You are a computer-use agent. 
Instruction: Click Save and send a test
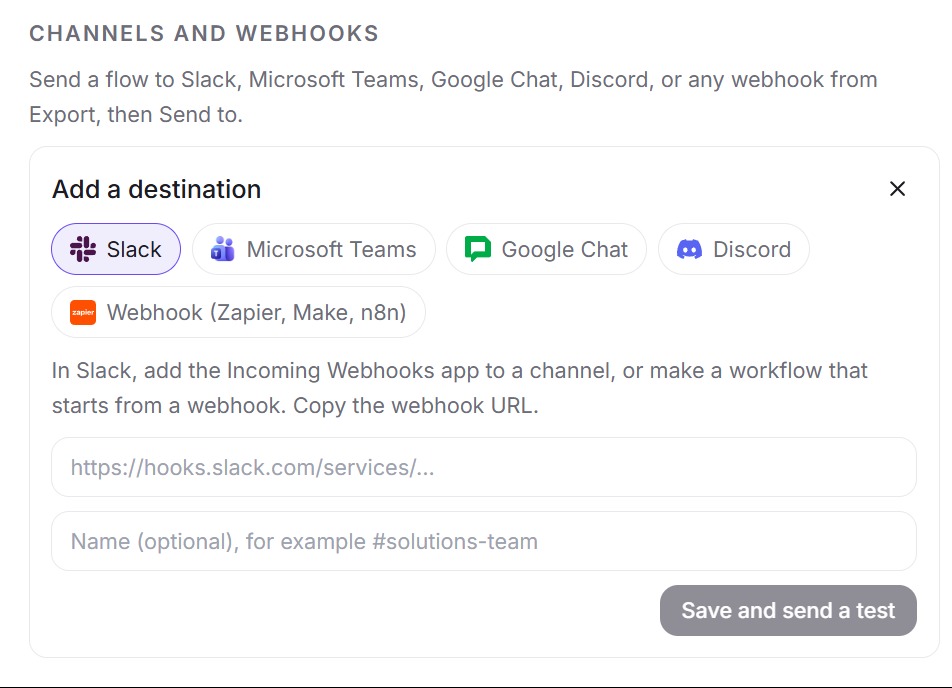(x=788, y=610)
